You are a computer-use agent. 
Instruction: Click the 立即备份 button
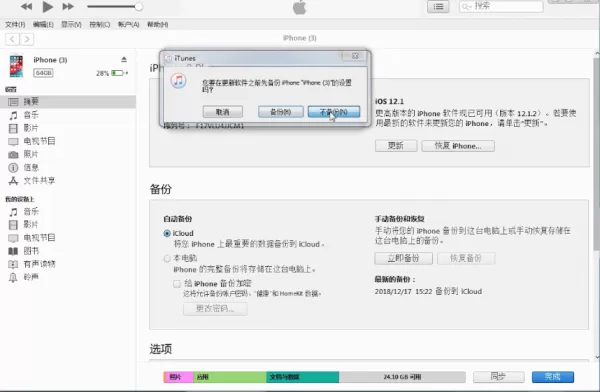click(403, 258)
